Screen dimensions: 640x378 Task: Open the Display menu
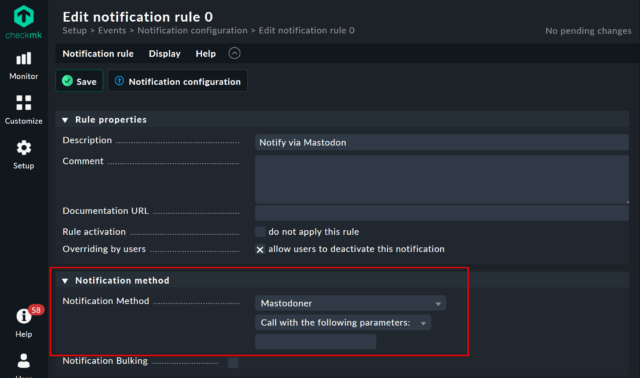164,53
